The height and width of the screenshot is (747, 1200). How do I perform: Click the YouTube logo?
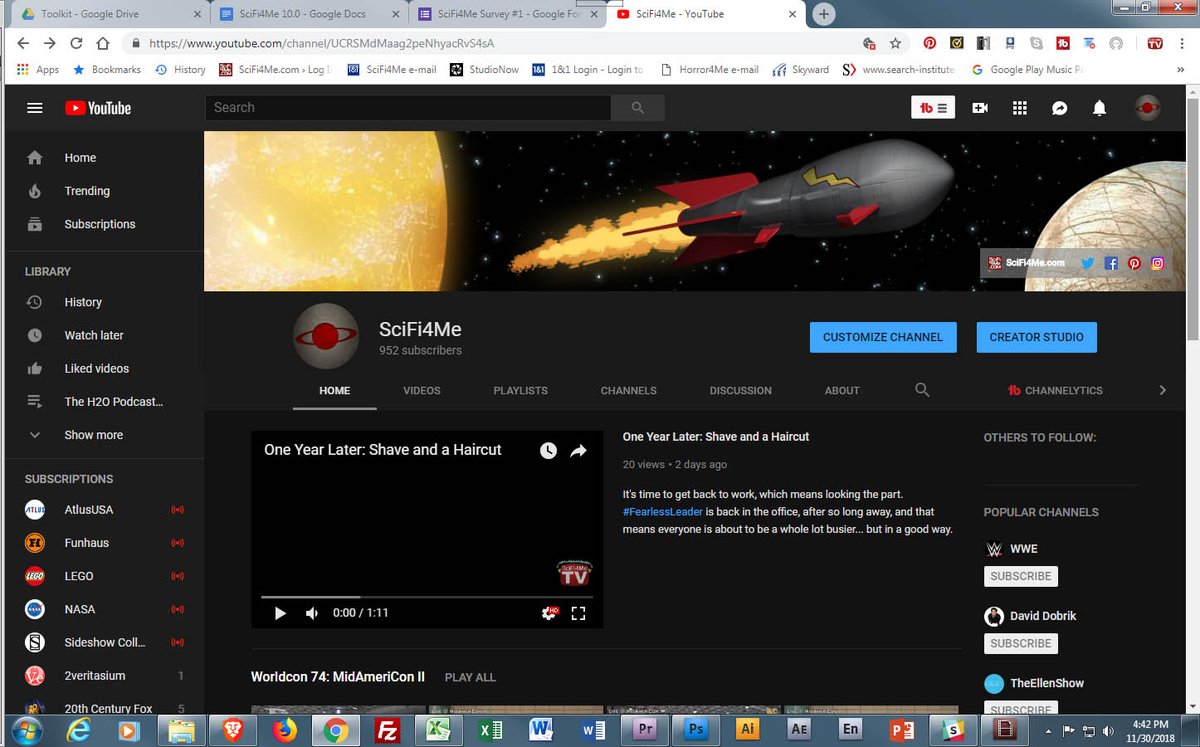[x=98, y=108]
